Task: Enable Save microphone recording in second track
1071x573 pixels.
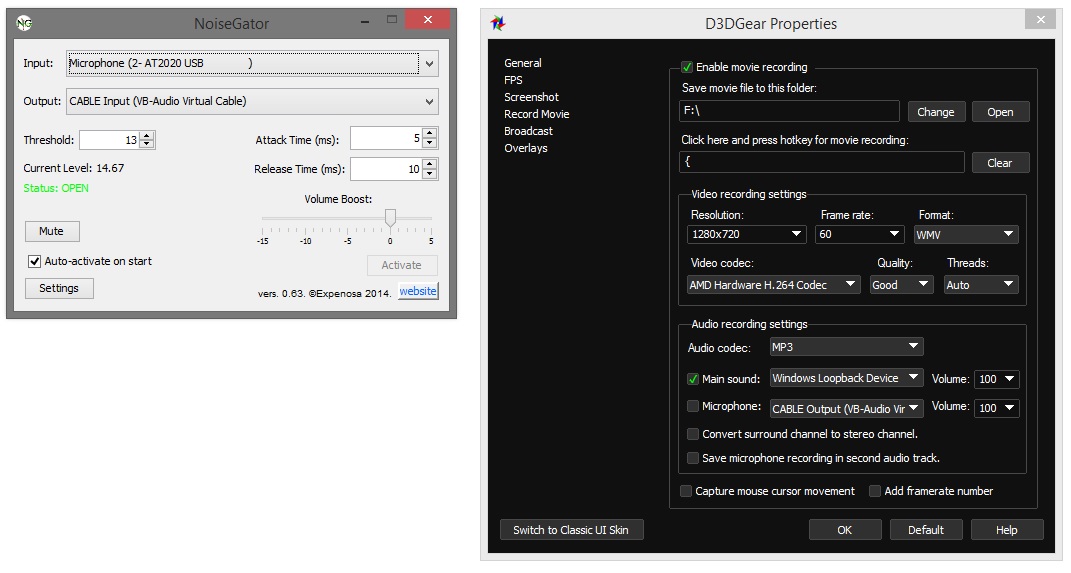Action: 693,458
